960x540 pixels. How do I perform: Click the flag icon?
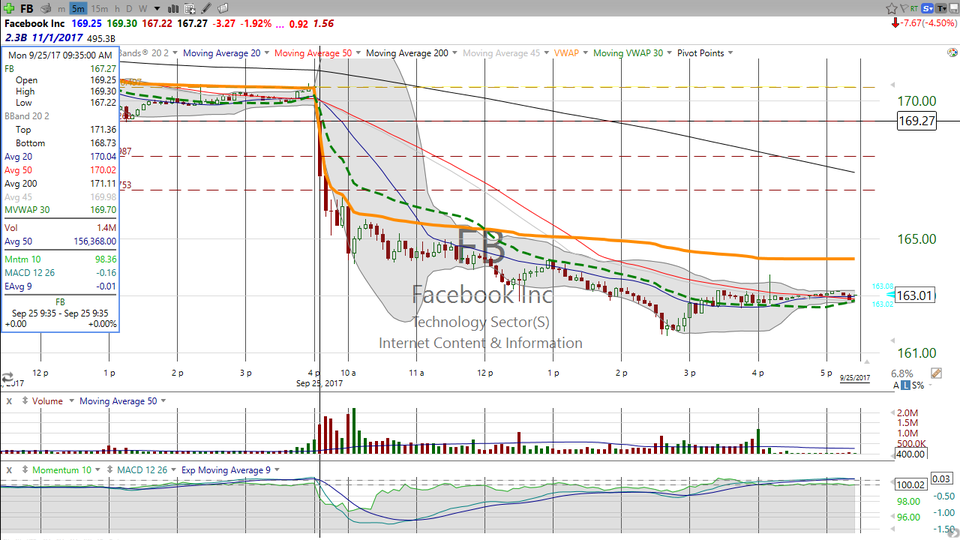tap(904, 8)
